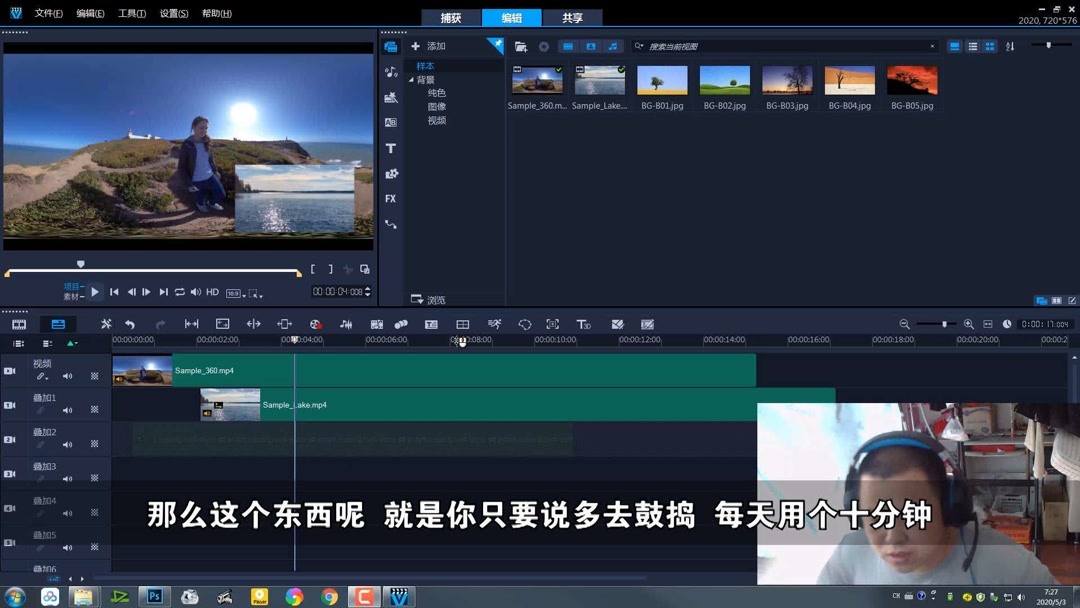1080x608 pixels.
Task: Open the Track Manager grid icon
Action: click(462, 323)
